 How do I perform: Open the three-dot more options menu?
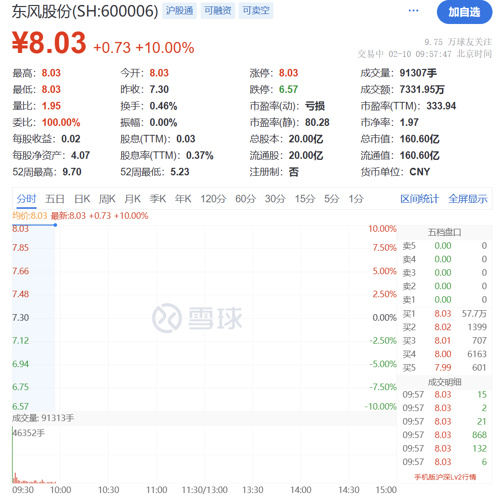tap(413, 11)
